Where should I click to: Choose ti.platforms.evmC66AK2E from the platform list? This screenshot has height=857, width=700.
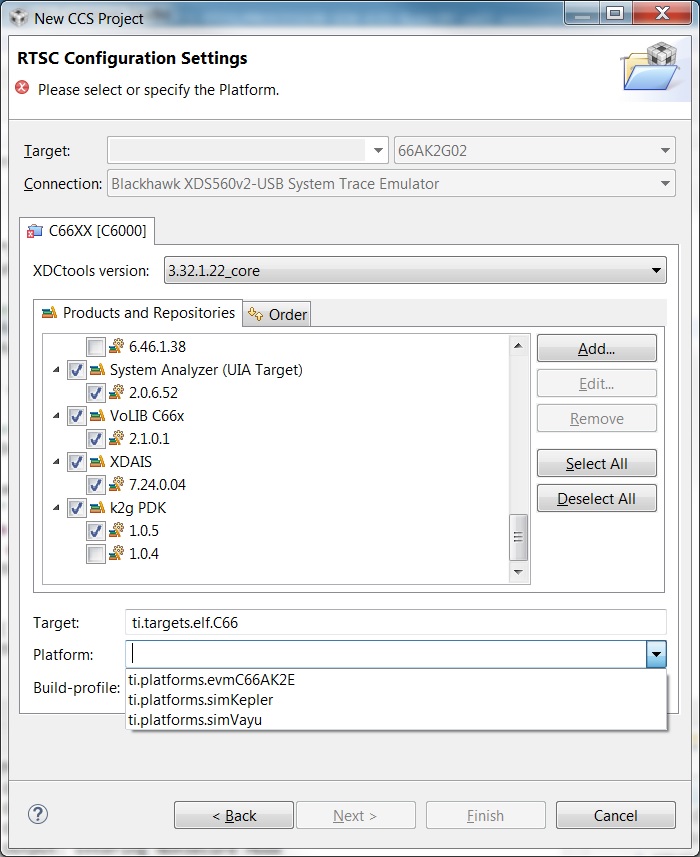211,680
